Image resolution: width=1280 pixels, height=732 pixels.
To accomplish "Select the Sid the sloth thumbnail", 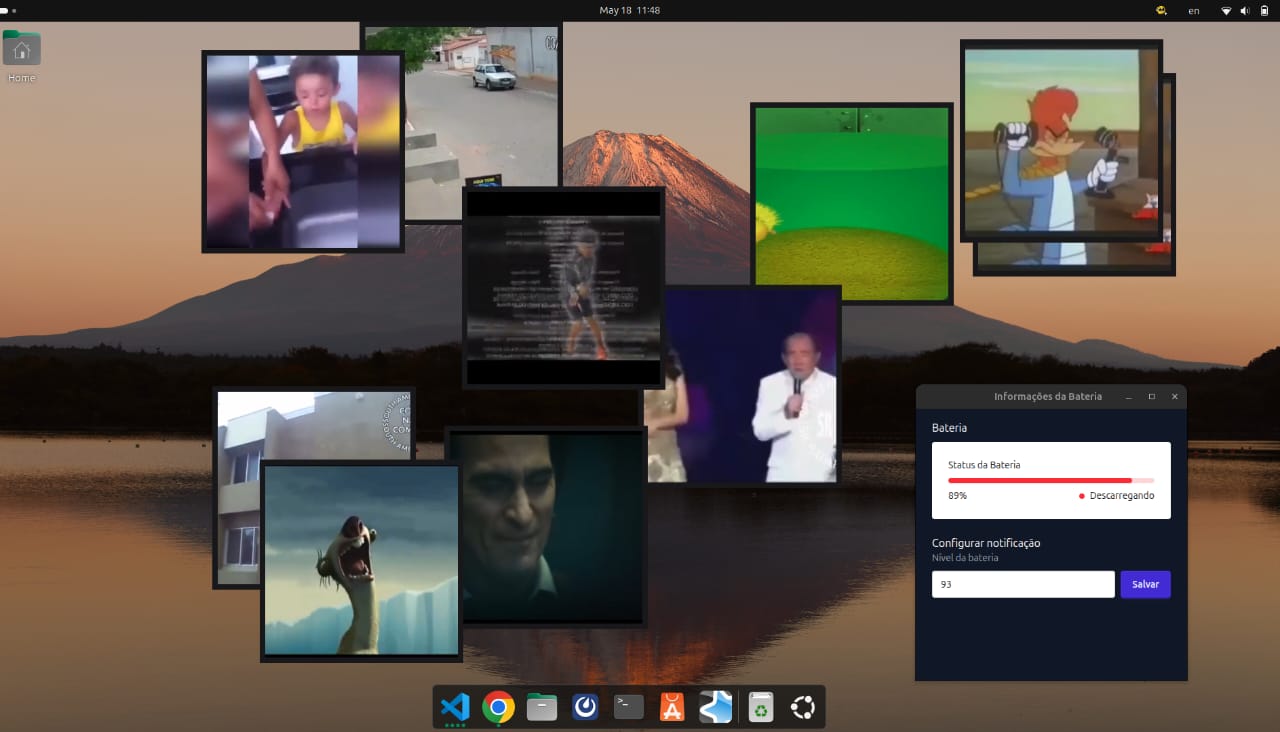I will 361,560.
